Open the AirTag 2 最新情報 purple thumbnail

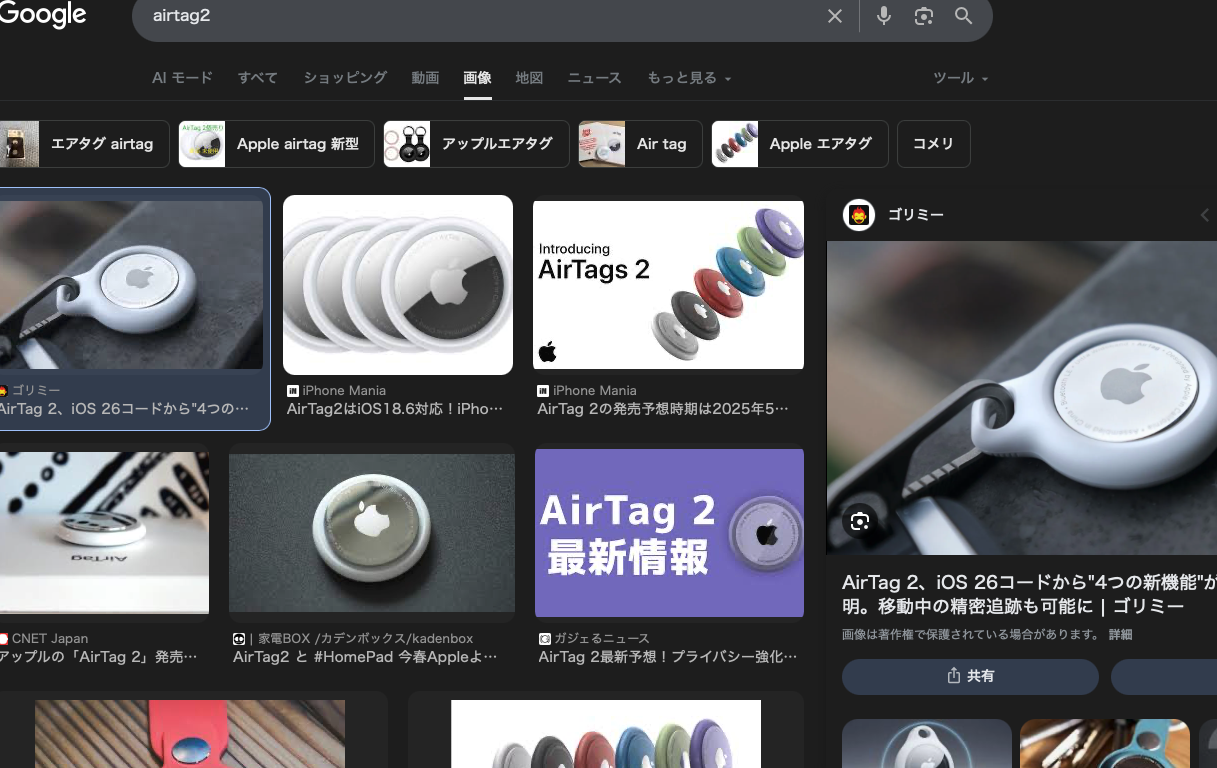pyautogui.click(x=669, y=533)
